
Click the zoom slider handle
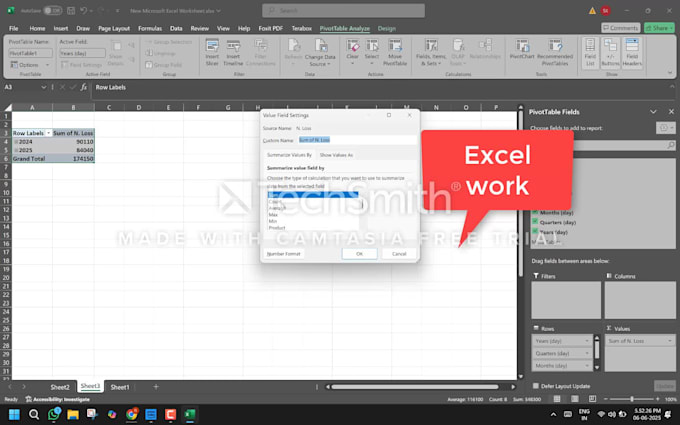click(x=632, y=399)
